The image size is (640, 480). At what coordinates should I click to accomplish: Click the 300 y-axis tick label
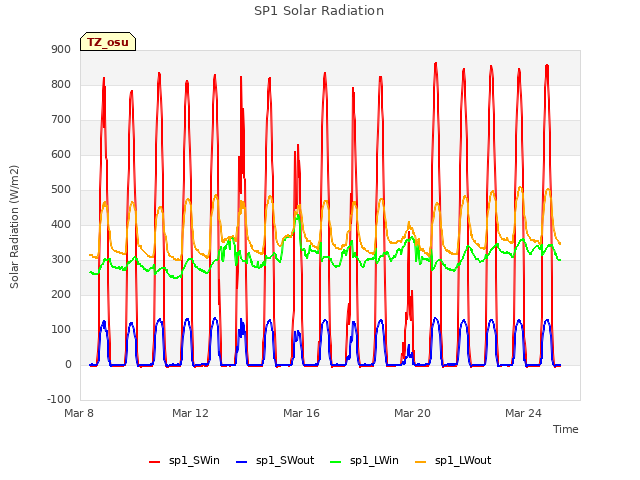61,260
